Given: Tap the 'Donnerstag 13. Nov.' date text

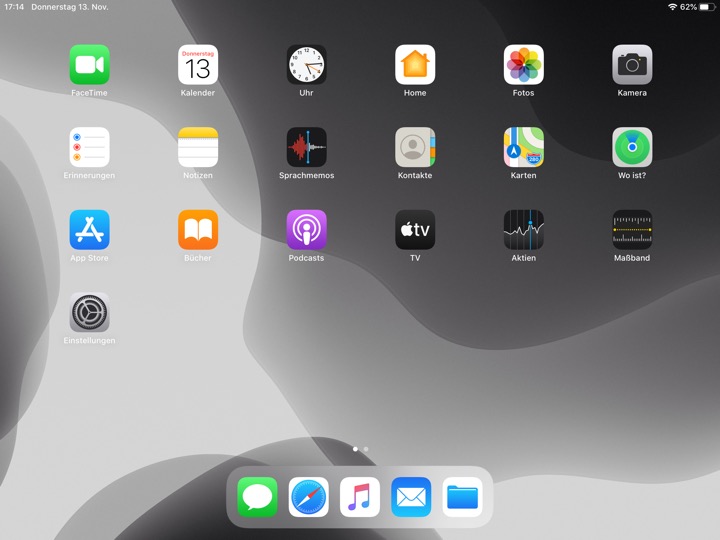Looking at the screenshot, I should (x=70, y=7).
